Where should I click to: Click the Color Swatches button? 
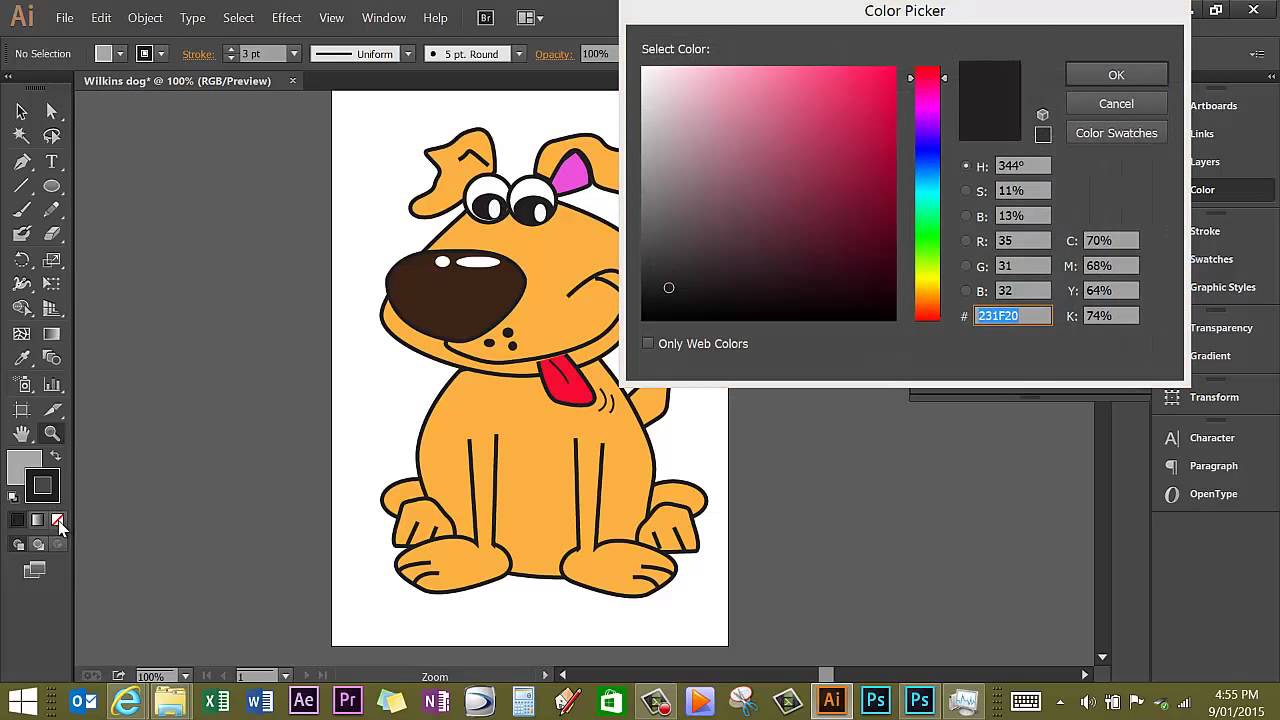pyautogui.click(x=1116, y=133)
